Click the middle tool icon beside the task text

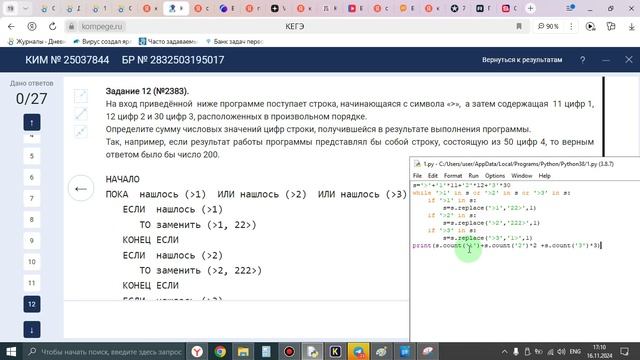click(x=81, y=113)
